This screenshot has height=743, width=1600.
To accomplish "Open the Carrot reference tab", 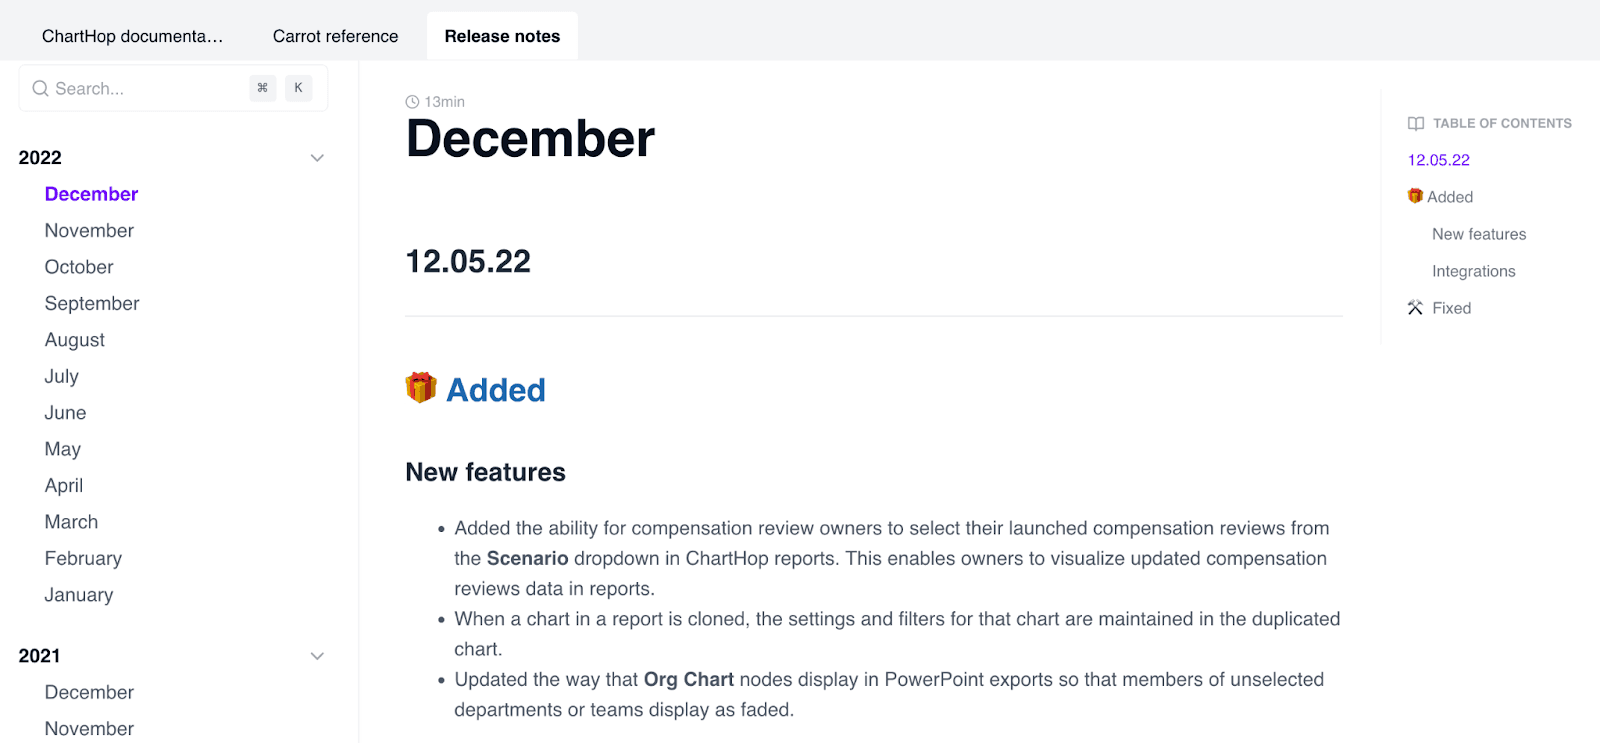I will click(x=335, y=36).
